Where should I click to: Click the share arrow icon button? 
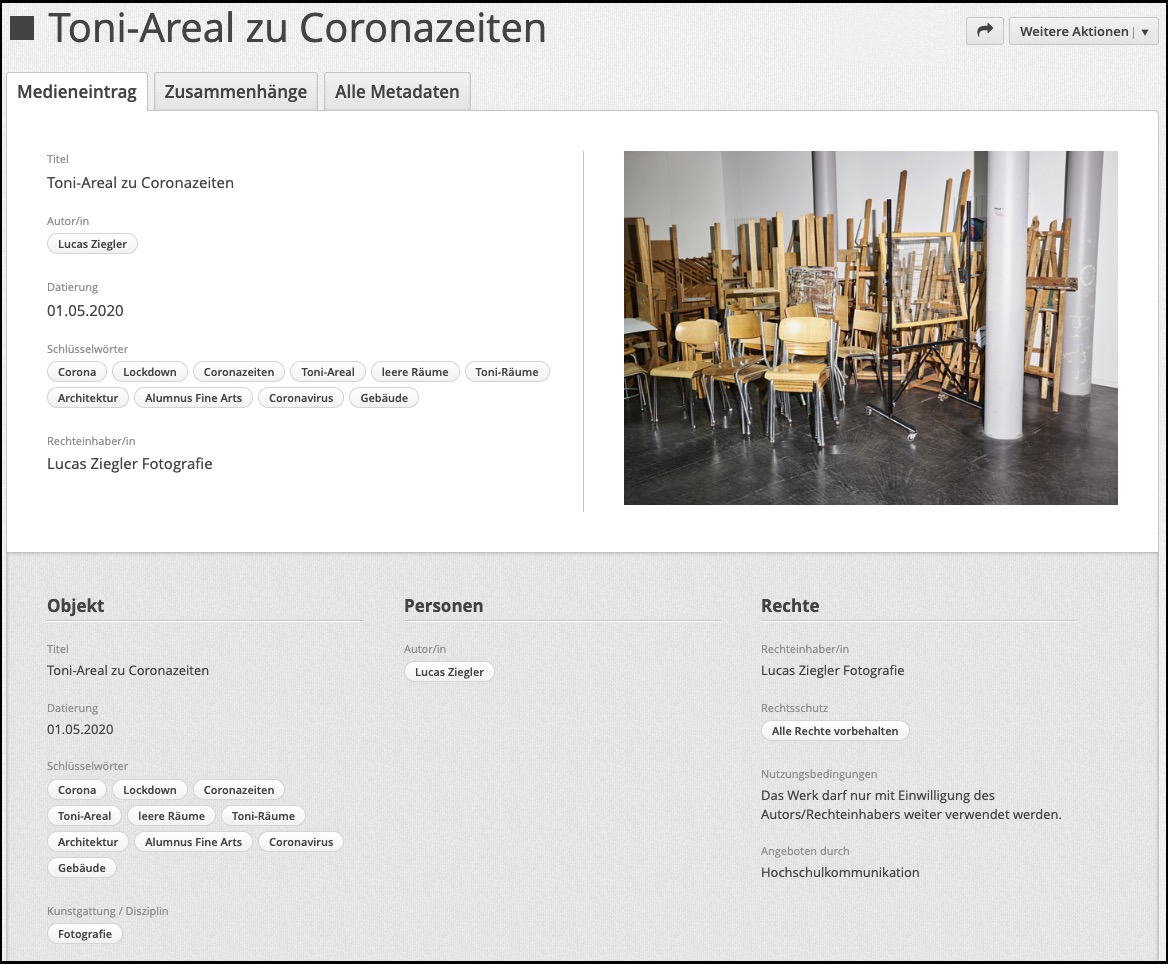pyautogui.click(x=984, y=31)
